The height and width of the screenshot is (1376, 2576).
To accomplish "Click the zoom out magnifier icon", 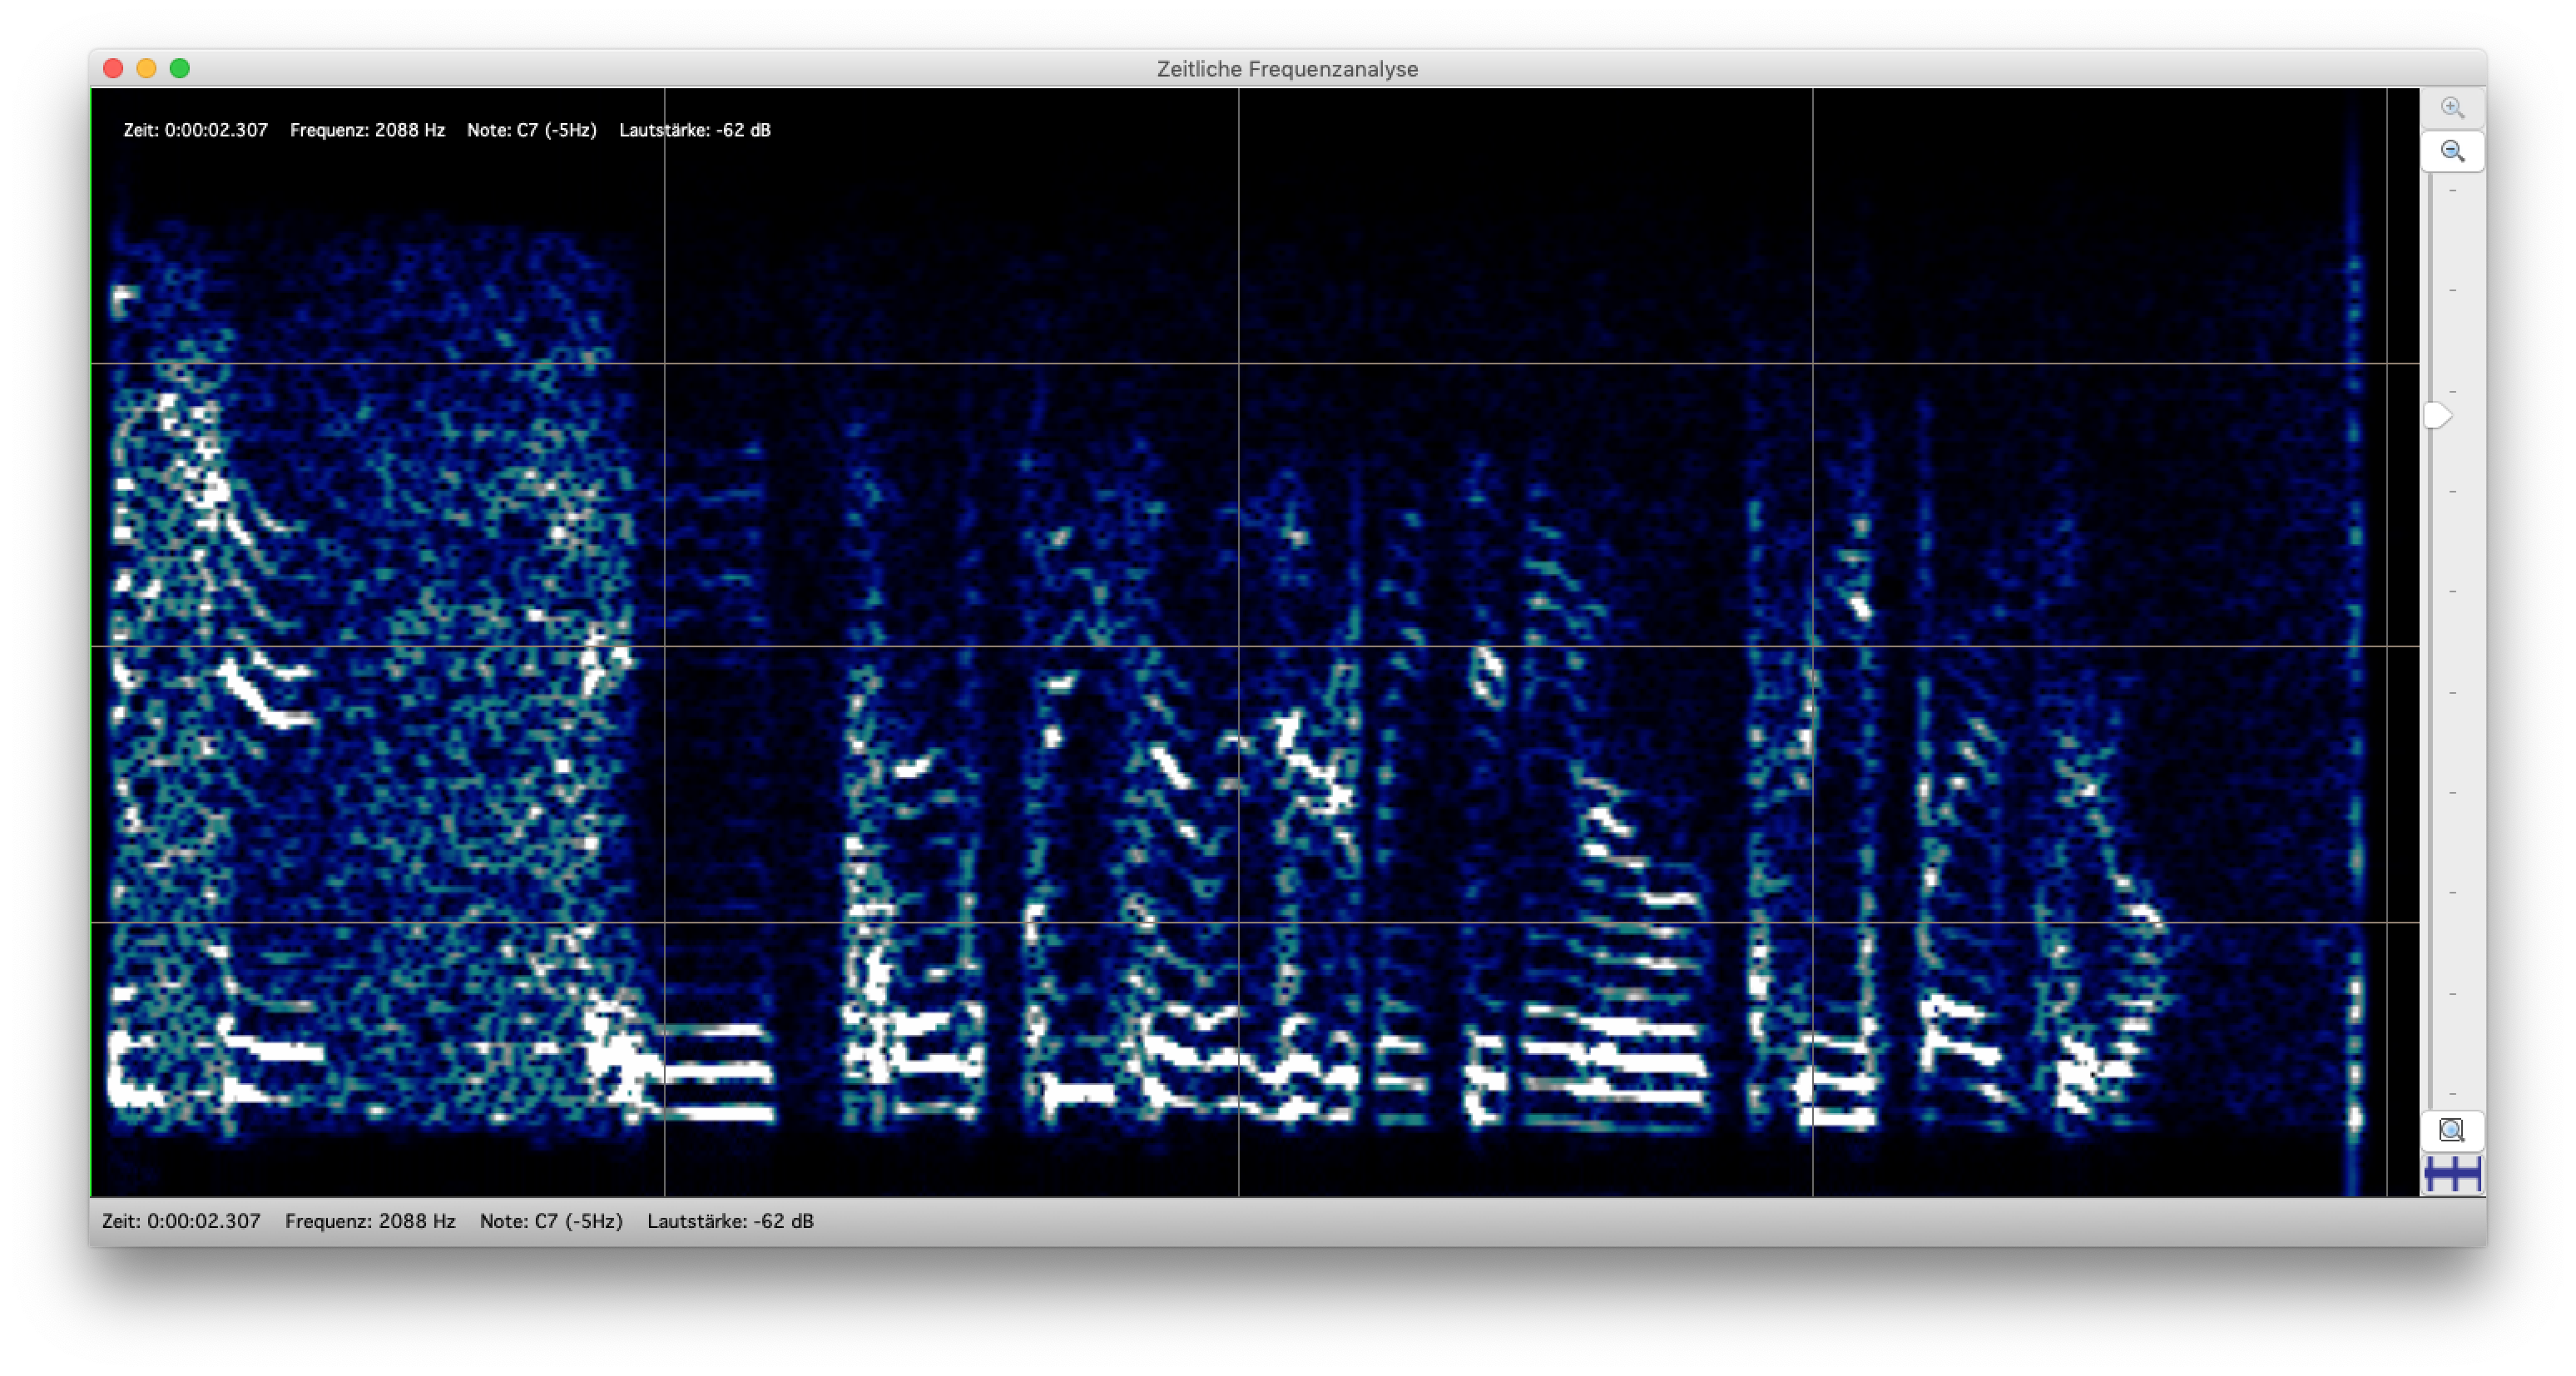I will click(x=2451, y=152).
